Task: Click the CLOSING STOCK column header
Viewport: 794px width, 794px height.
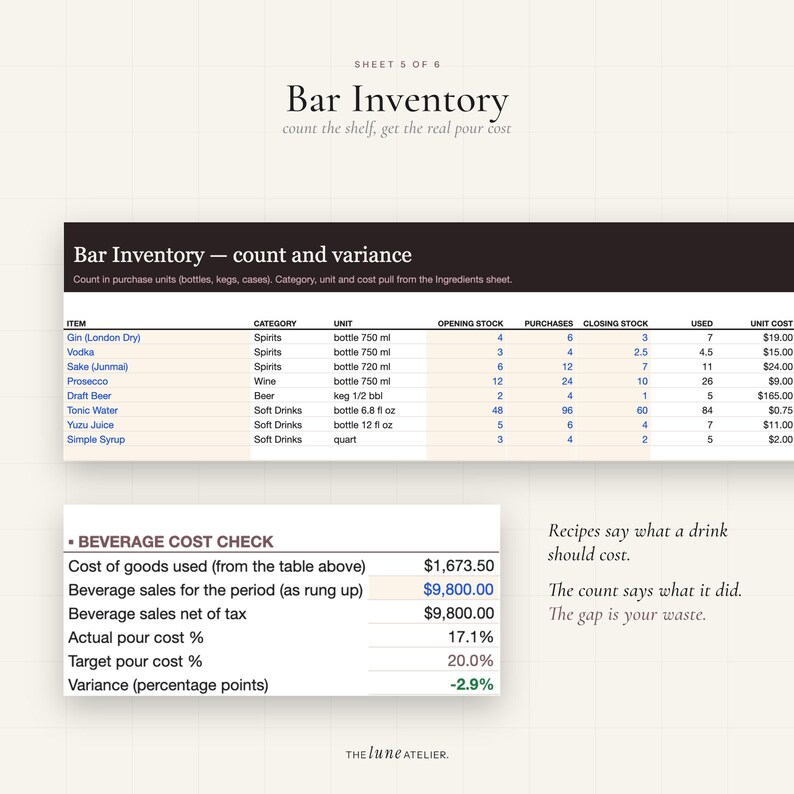Action: tap(615, 324)
